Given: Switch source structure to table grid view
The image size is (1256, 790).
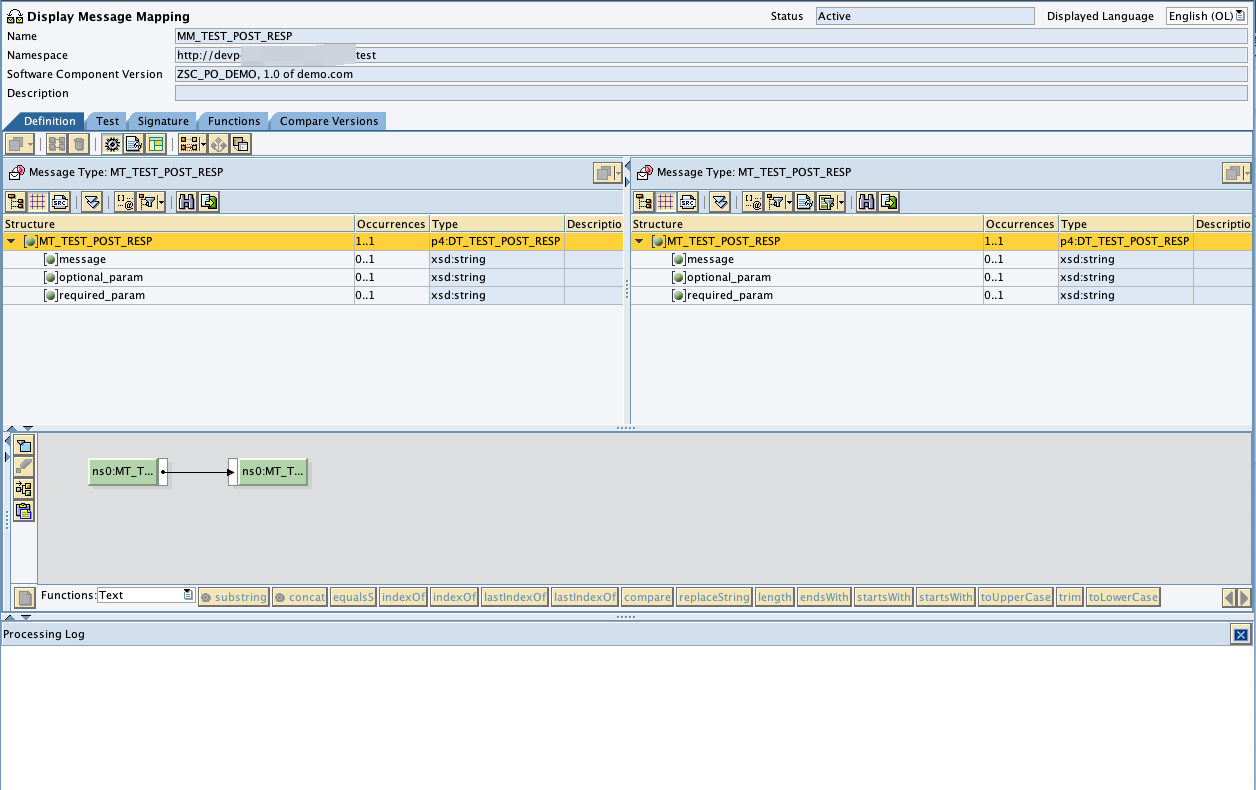Looking at the screenshot, I should (x=38, y=202).
